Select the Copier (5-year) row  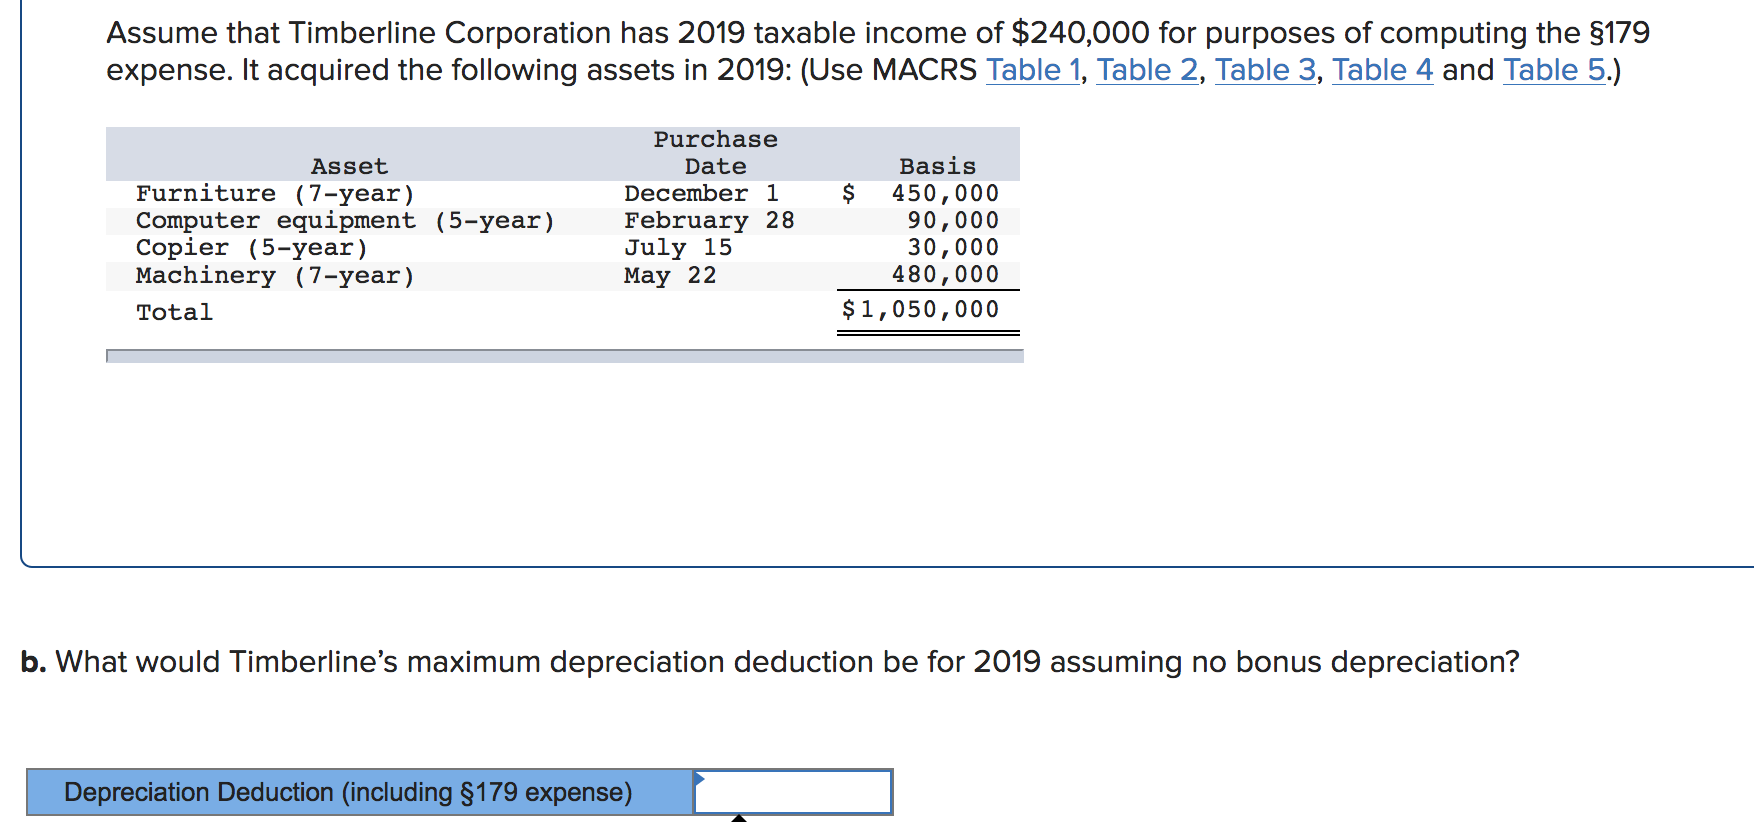251,248
